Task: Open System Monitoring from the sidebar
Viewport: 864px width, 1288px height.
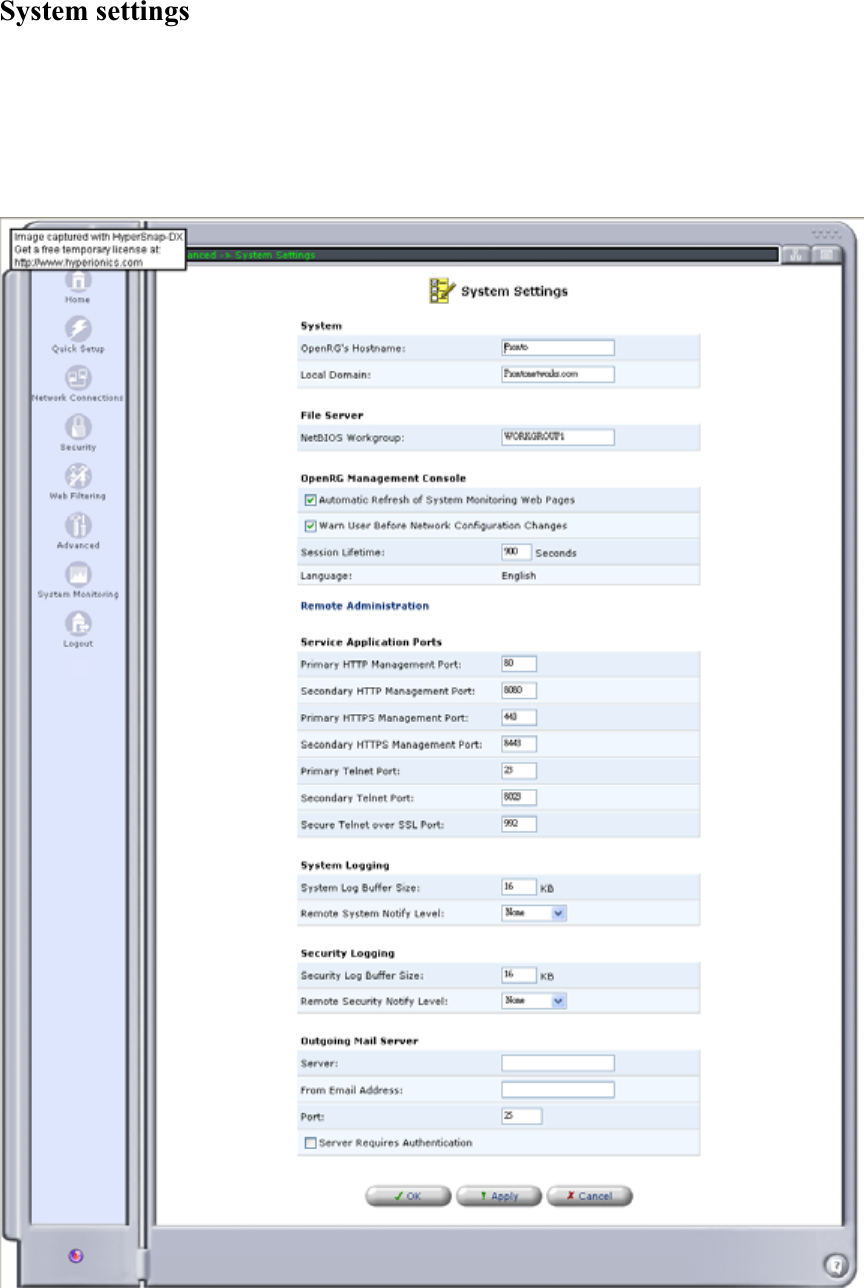Action: [78, 575]
